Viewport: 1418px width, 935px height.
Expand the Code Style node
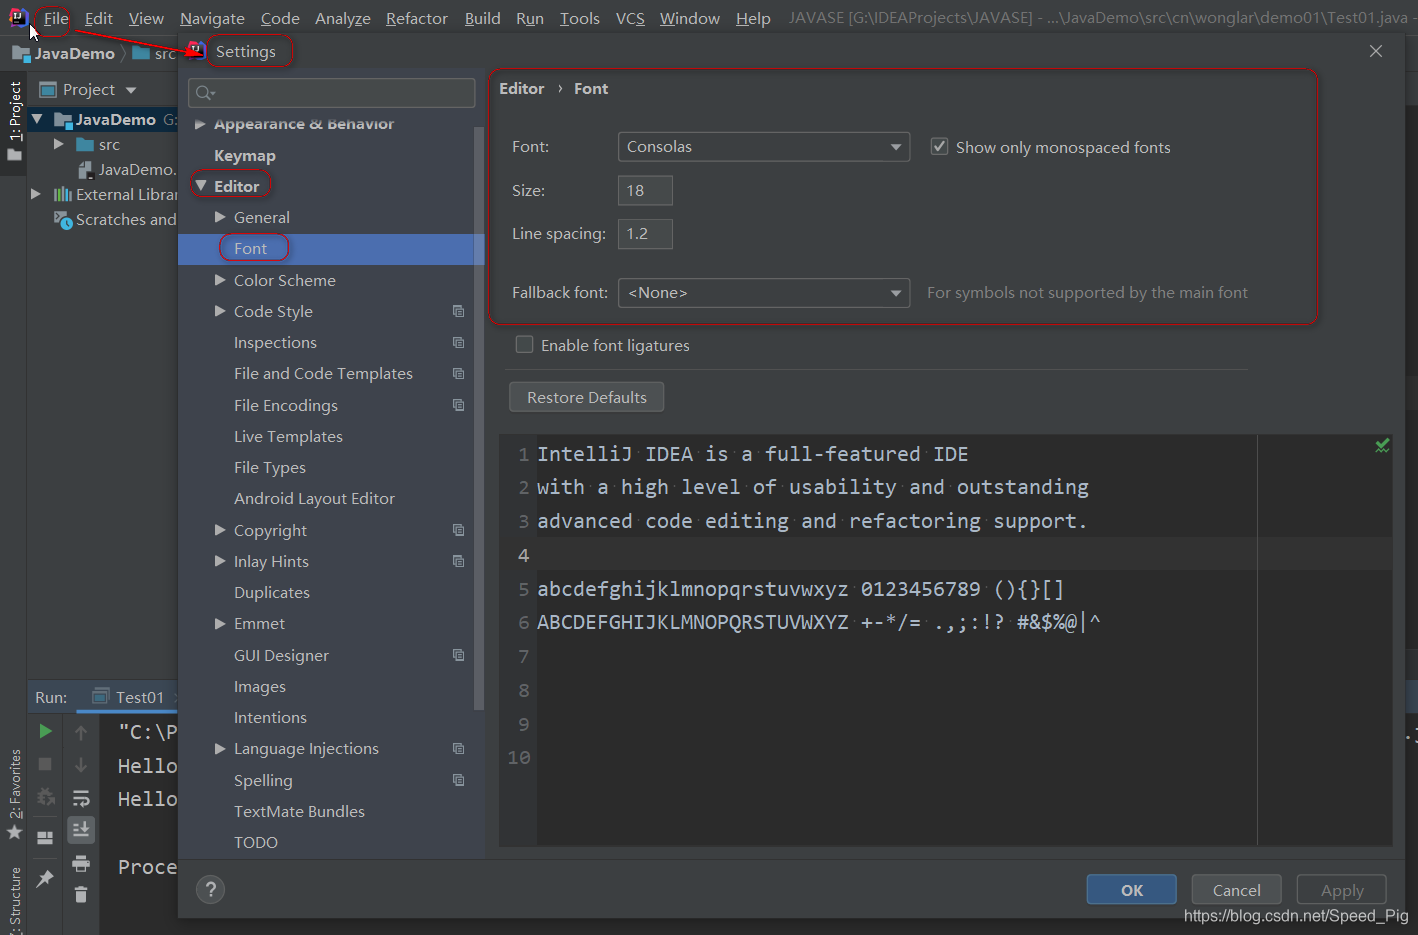point(220,311)
